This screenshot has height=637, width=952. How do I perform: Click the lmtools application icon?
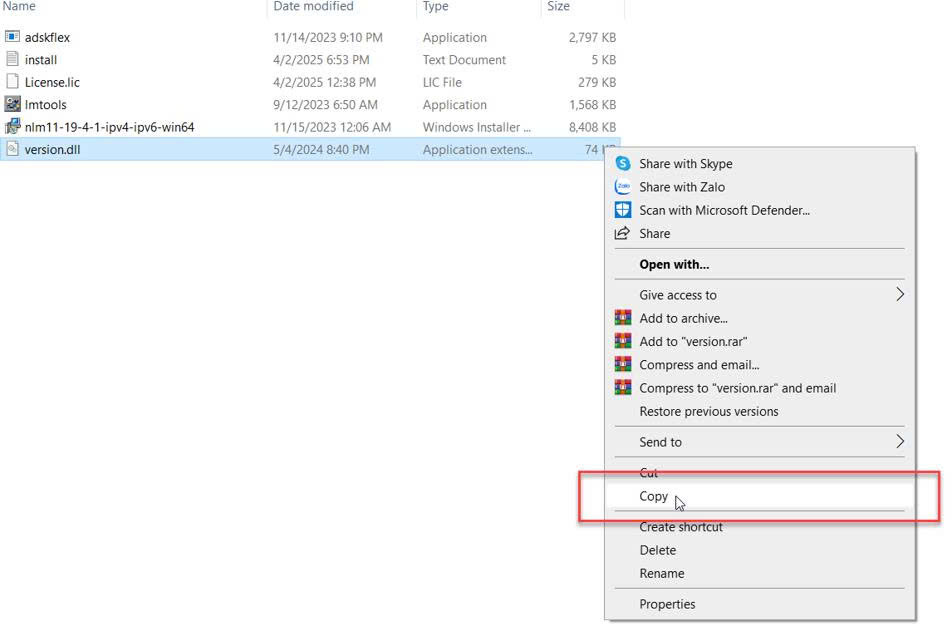tap(12, 104)
